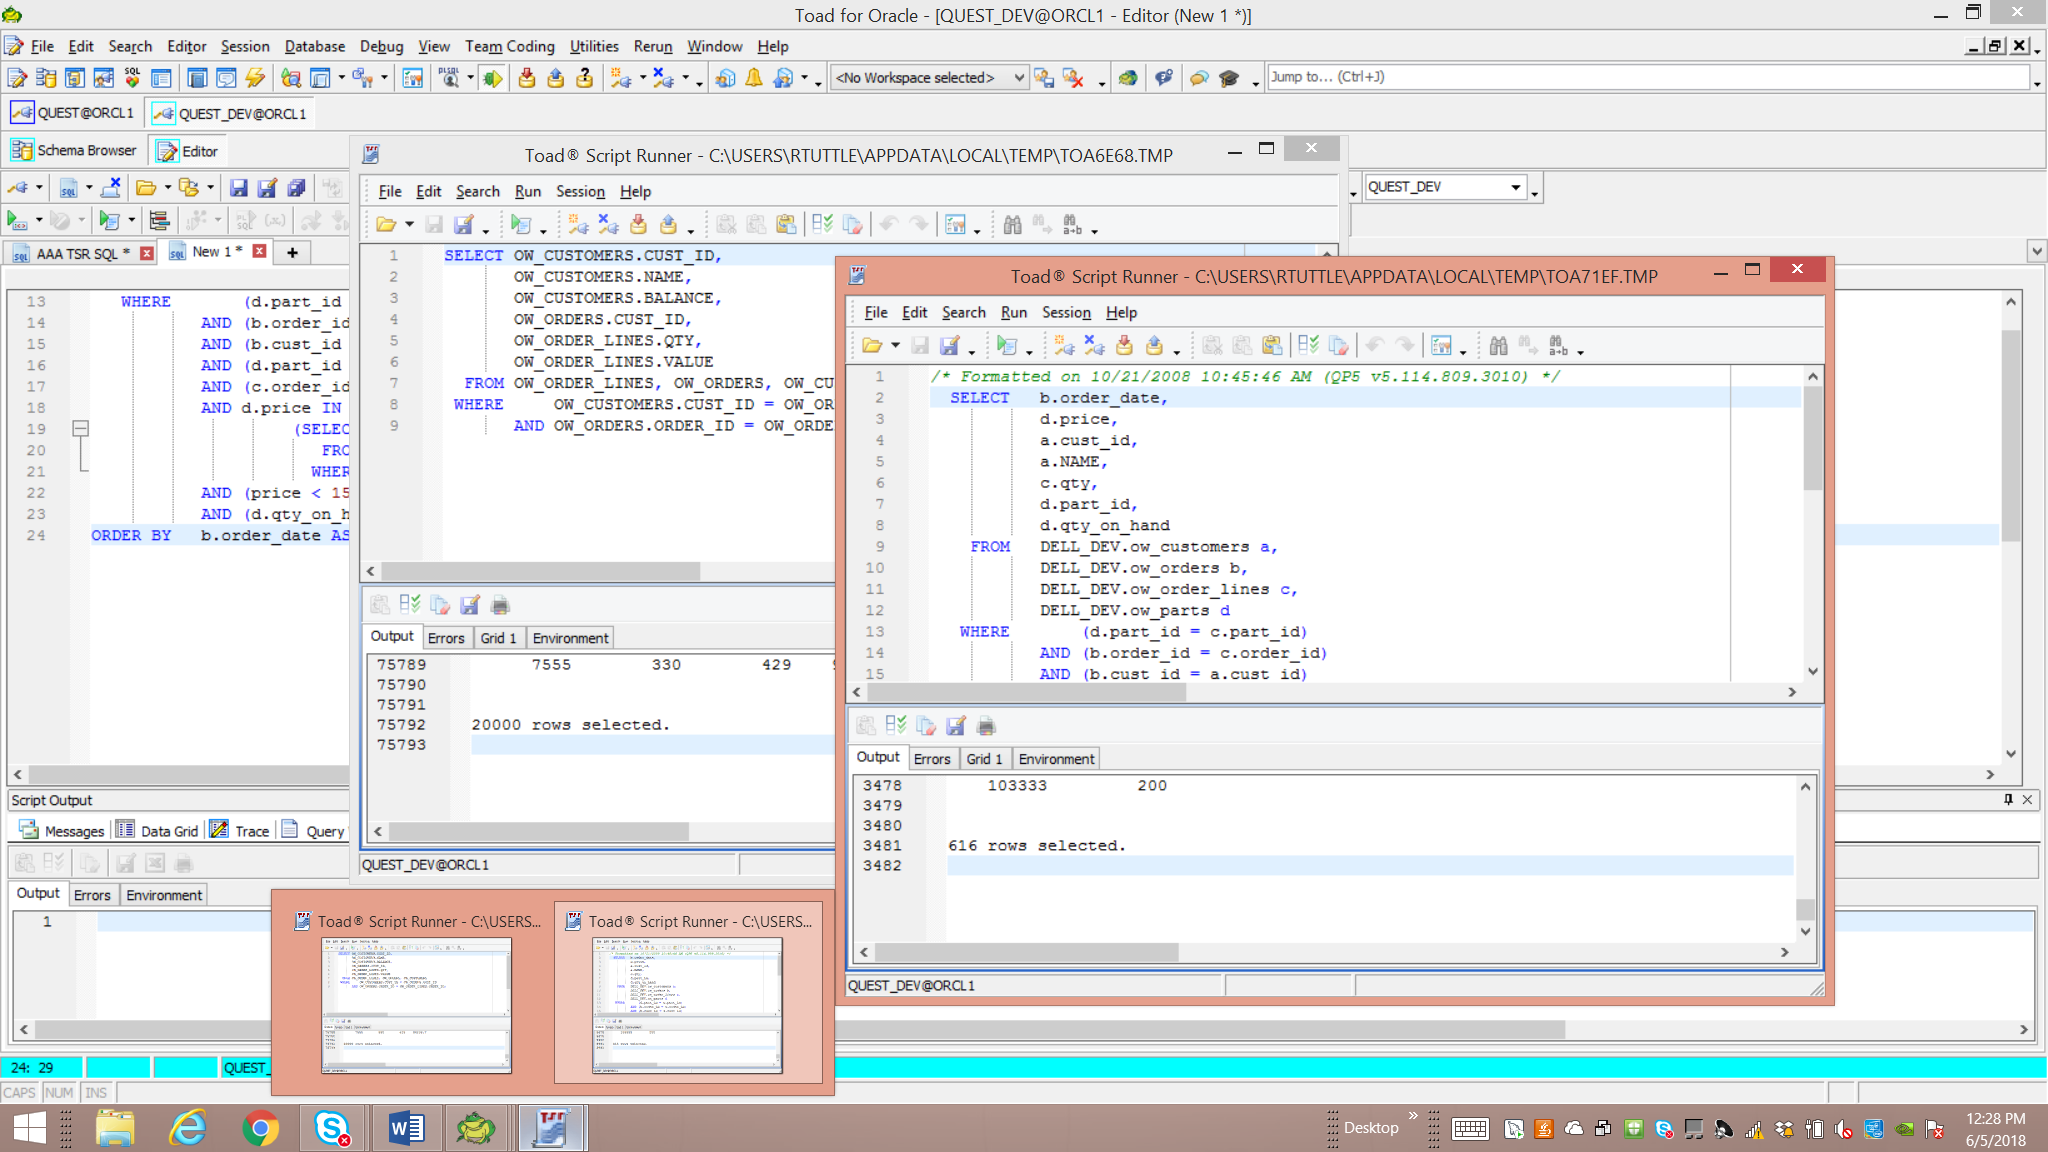Image resolution: width=2048 pixels, height=1152 pixels.
Task: Add new editor tab with plus button
Action: click(x=292, y=252)
